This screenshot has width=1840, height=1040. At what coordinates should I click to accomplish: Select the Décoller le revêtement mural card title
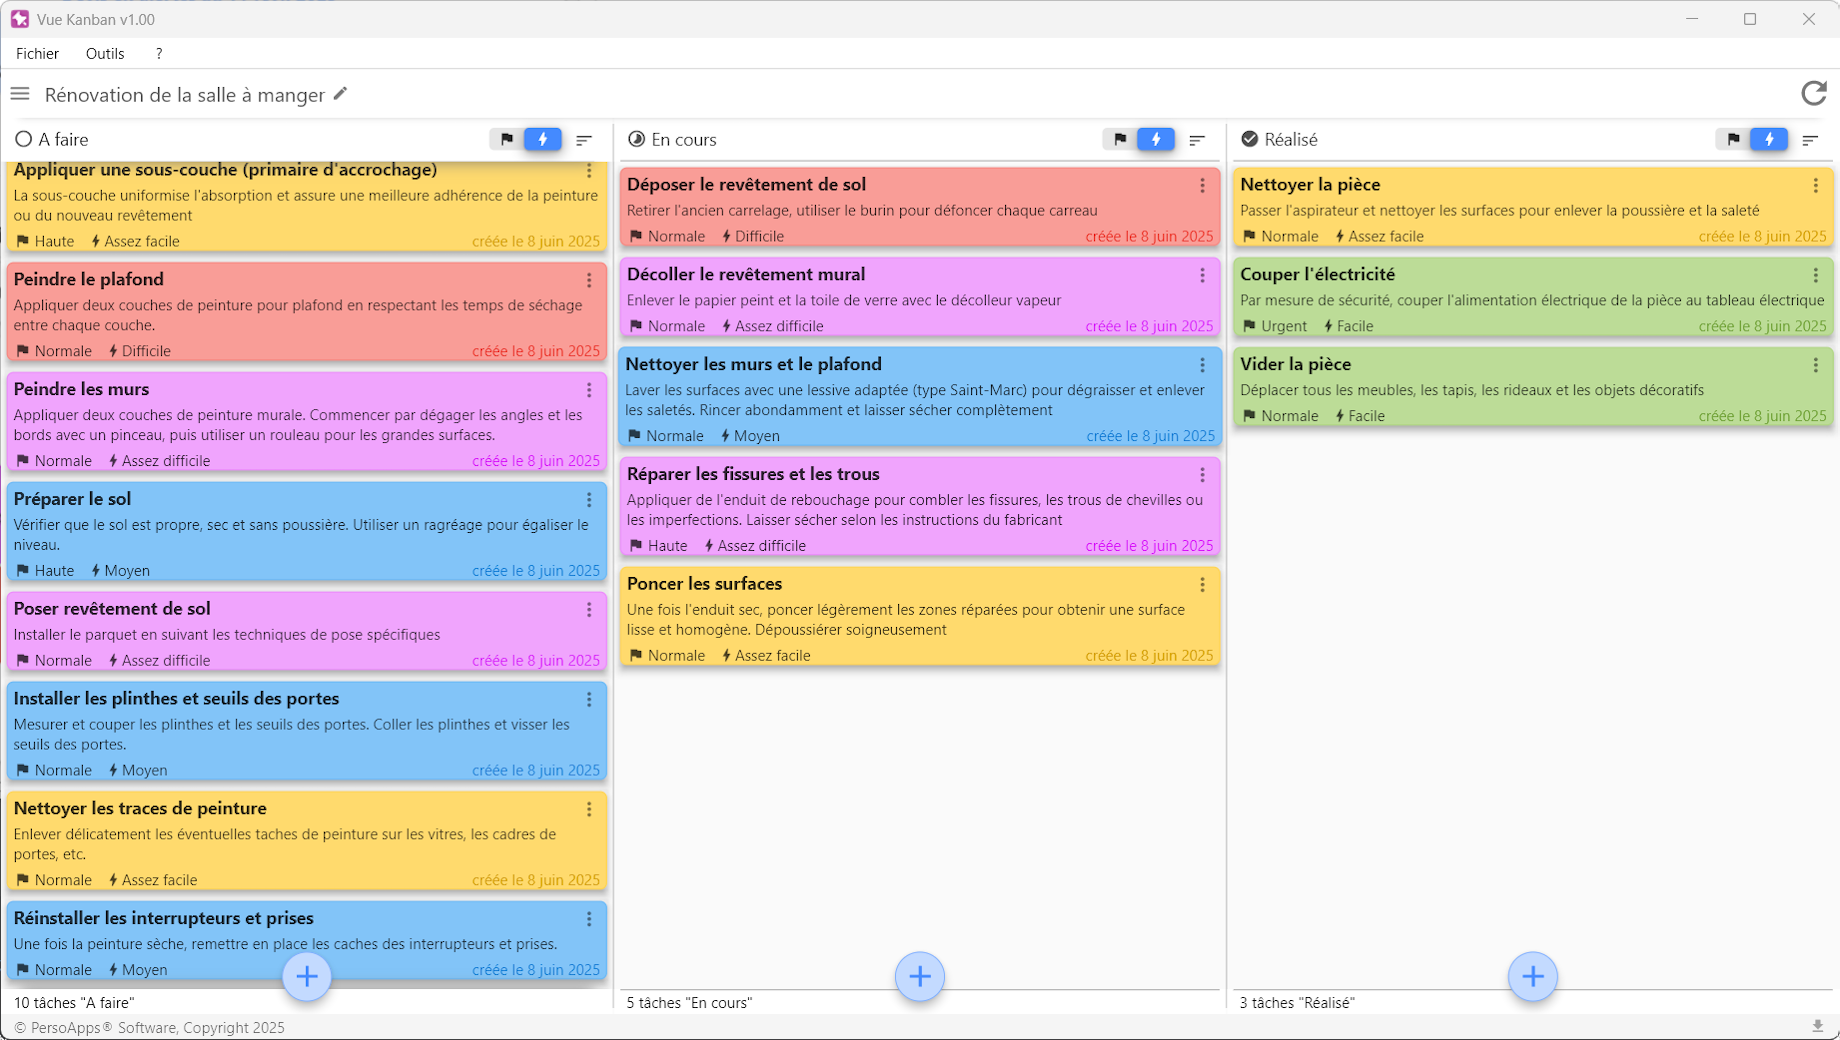pos(746,274)
